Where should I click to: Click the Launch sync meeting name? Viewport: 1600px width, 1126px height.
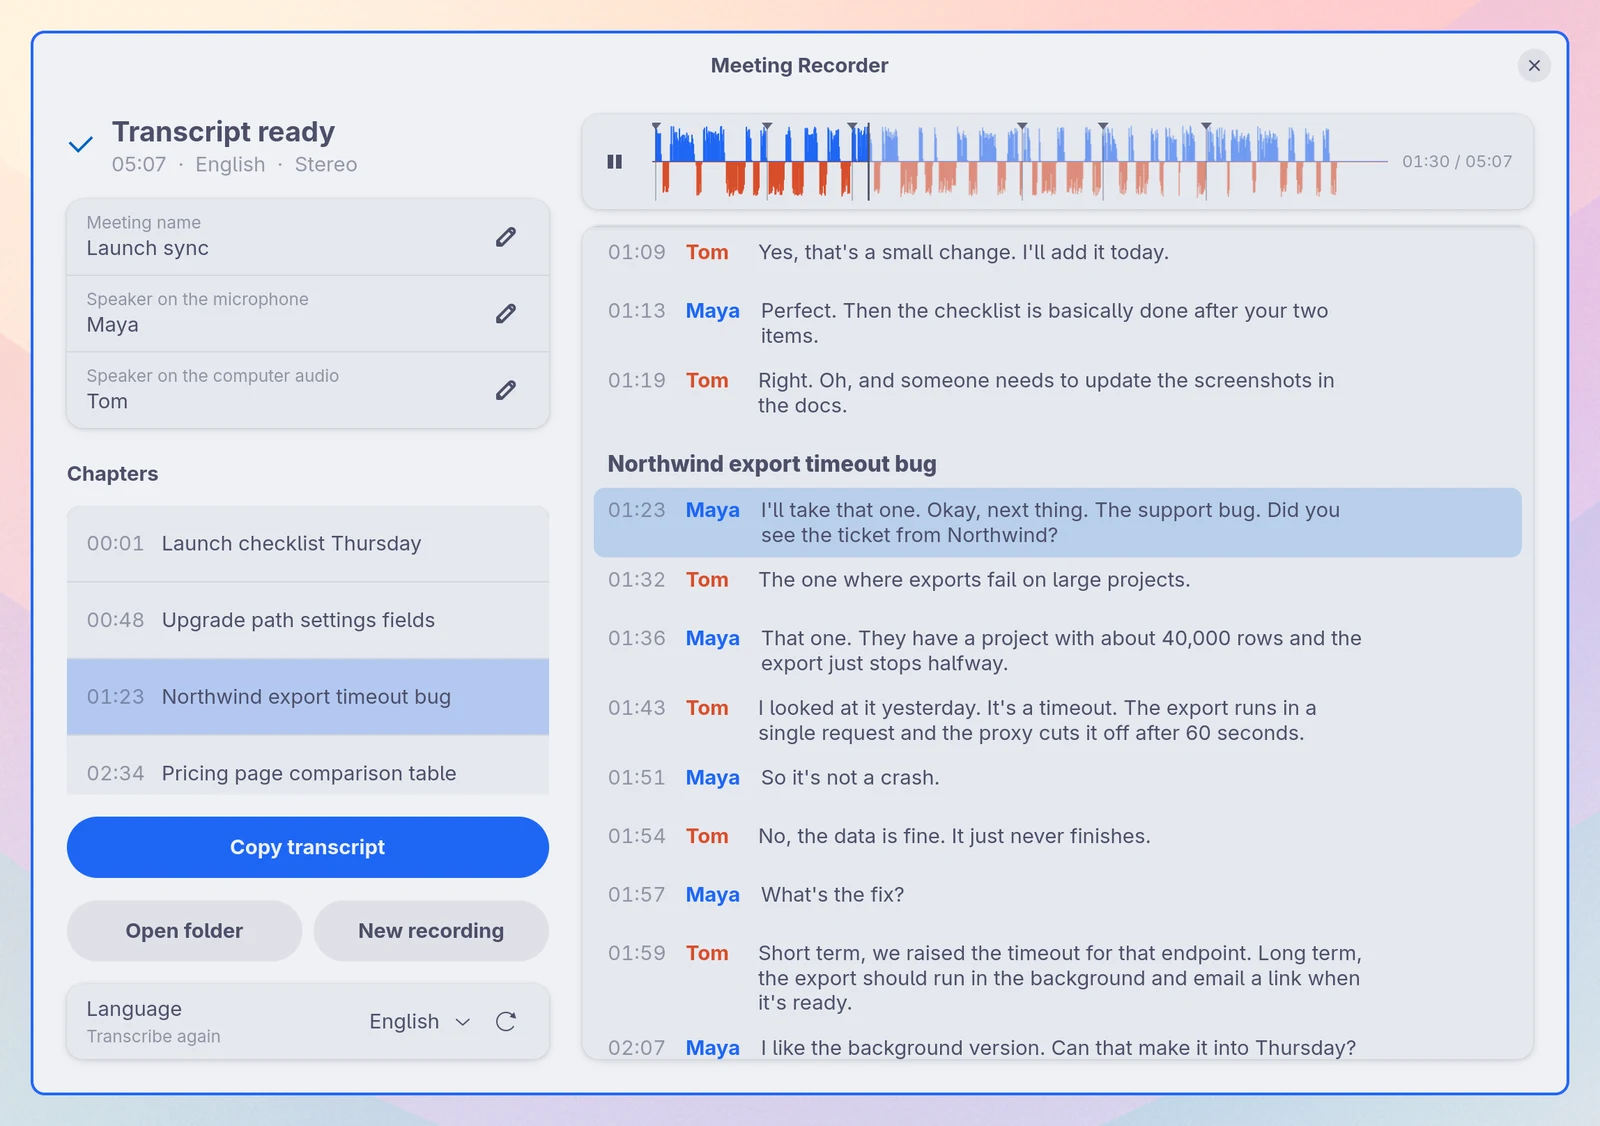point(148,248)
